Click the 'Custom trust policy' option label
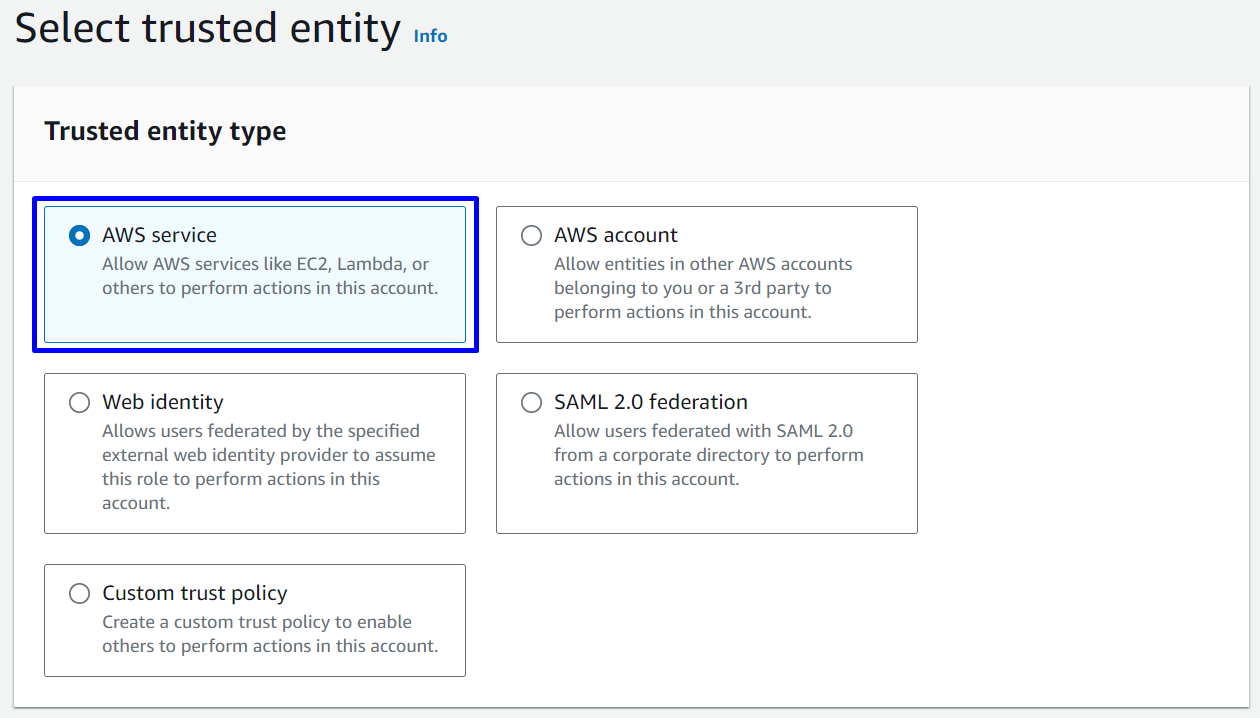1260x718 pixels. (194, 593)
